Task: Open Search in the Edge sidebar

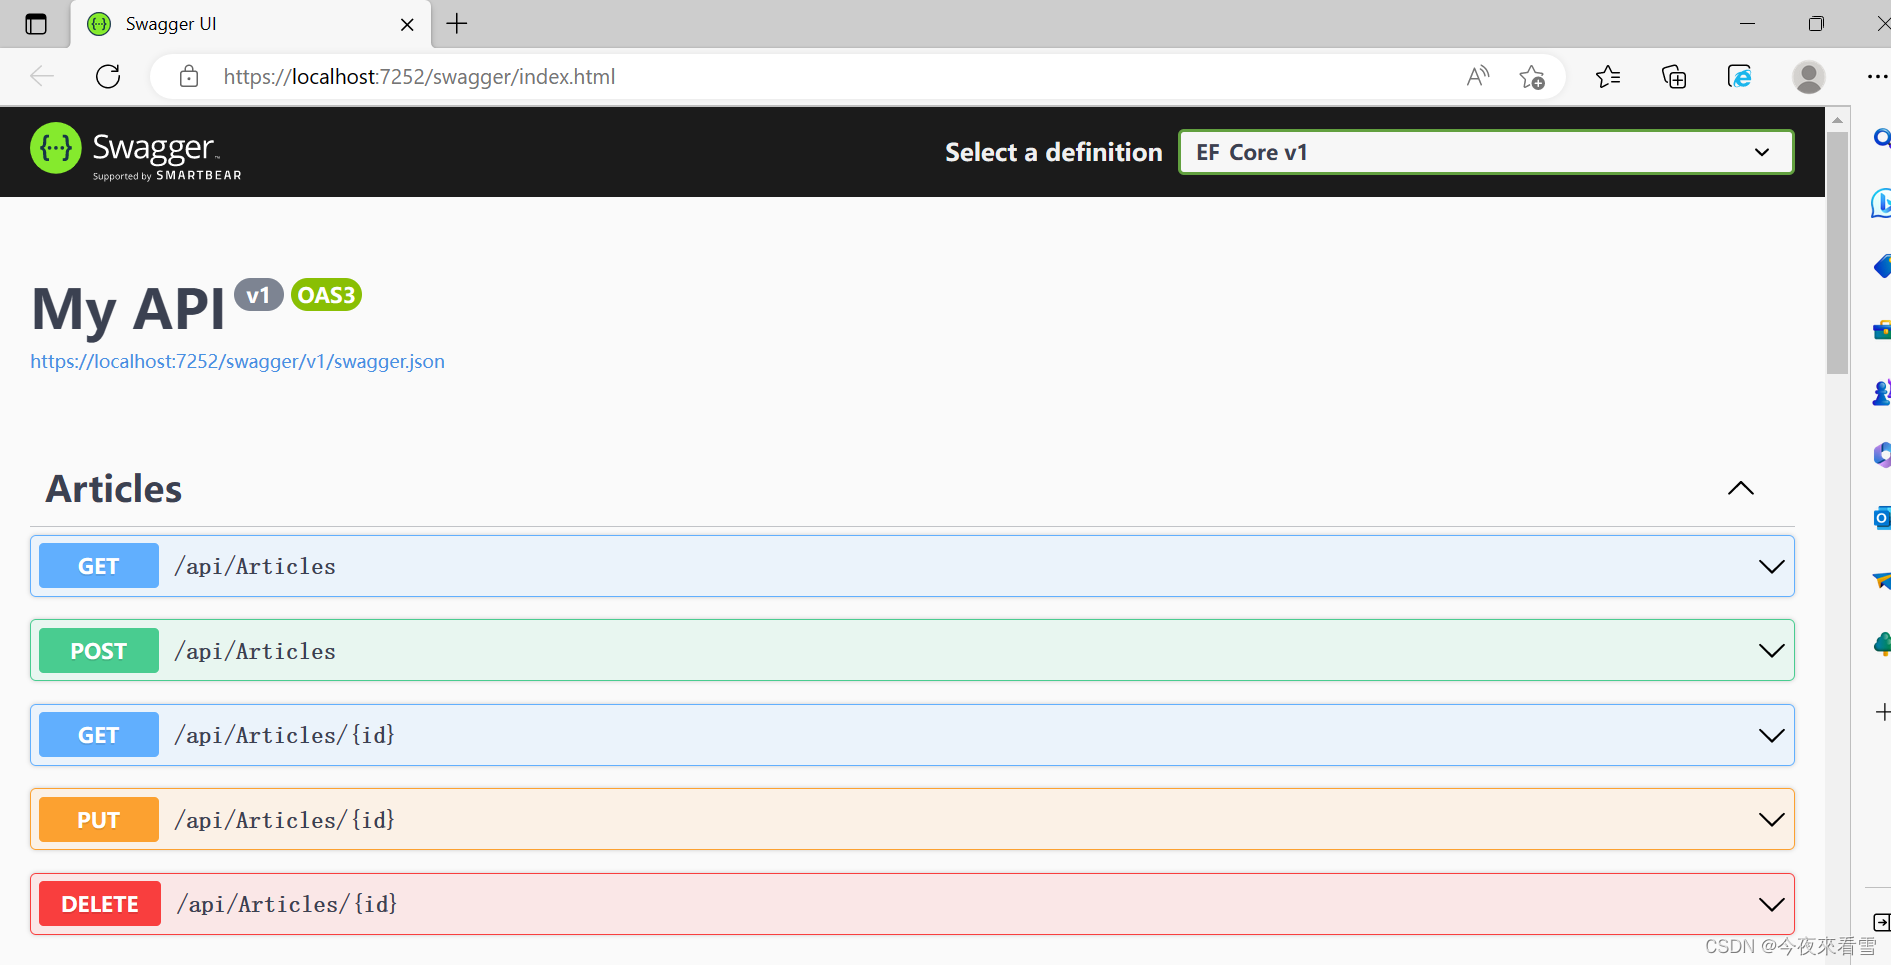Action: click(1881, 138)
